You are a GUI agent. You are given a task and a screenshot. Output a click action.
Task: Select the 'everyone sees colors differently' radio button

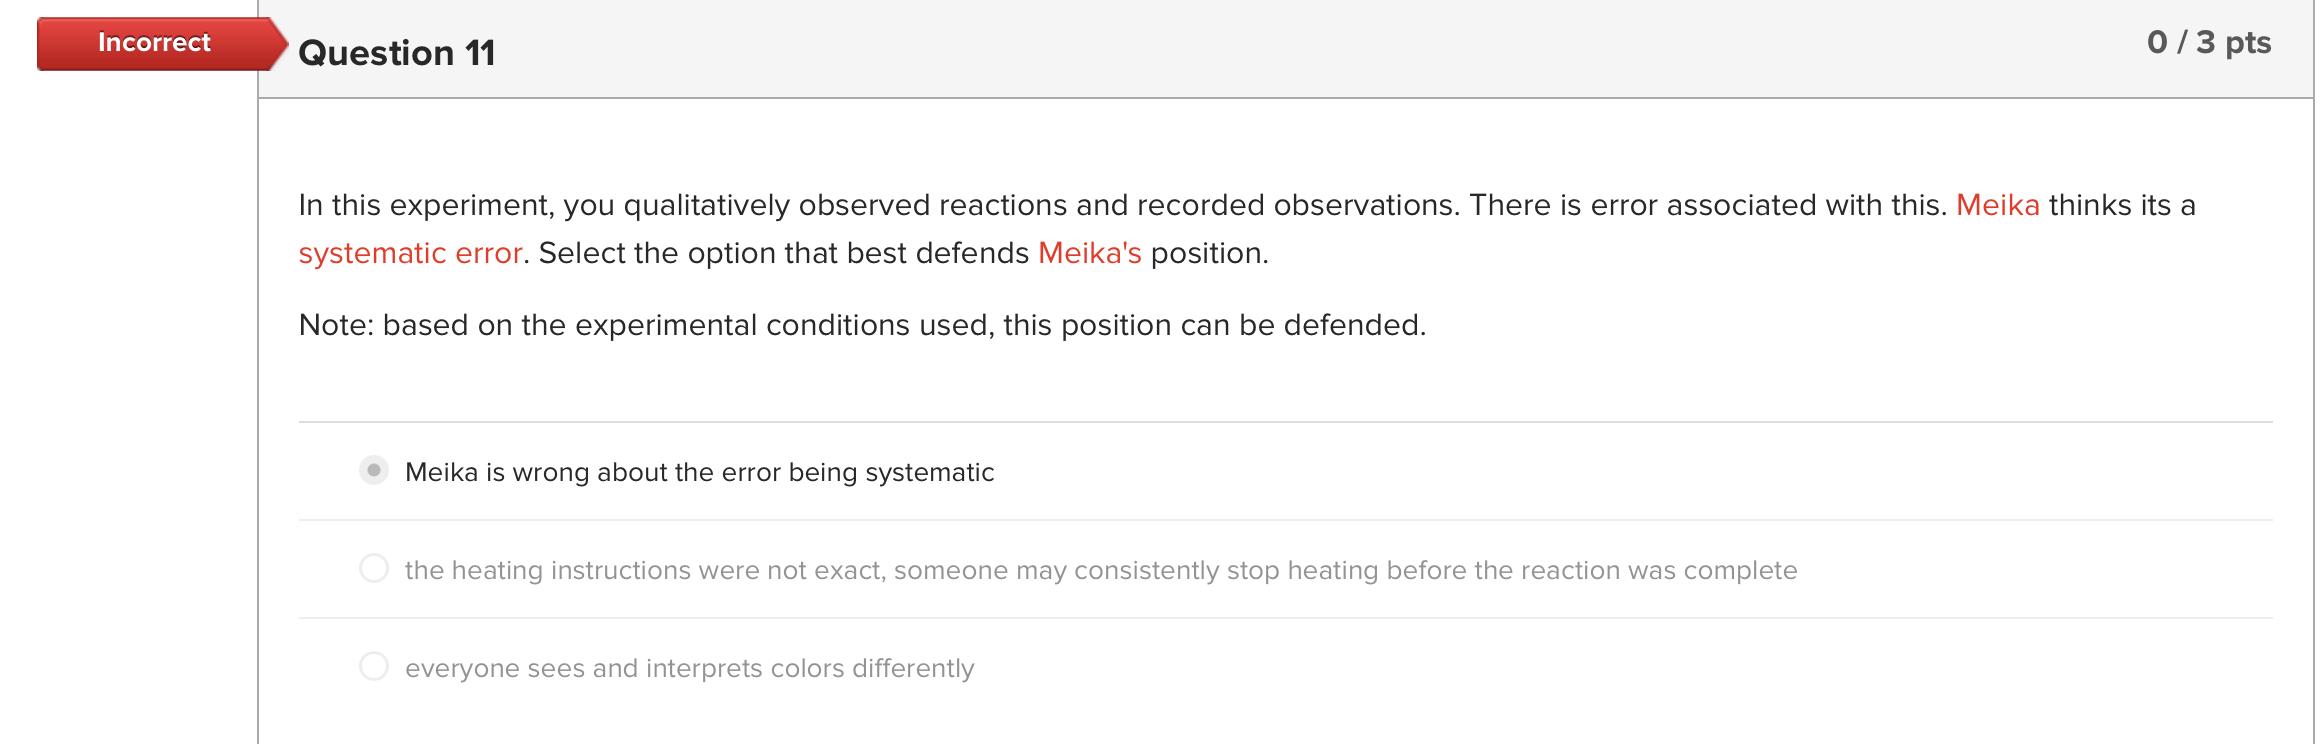373,666
